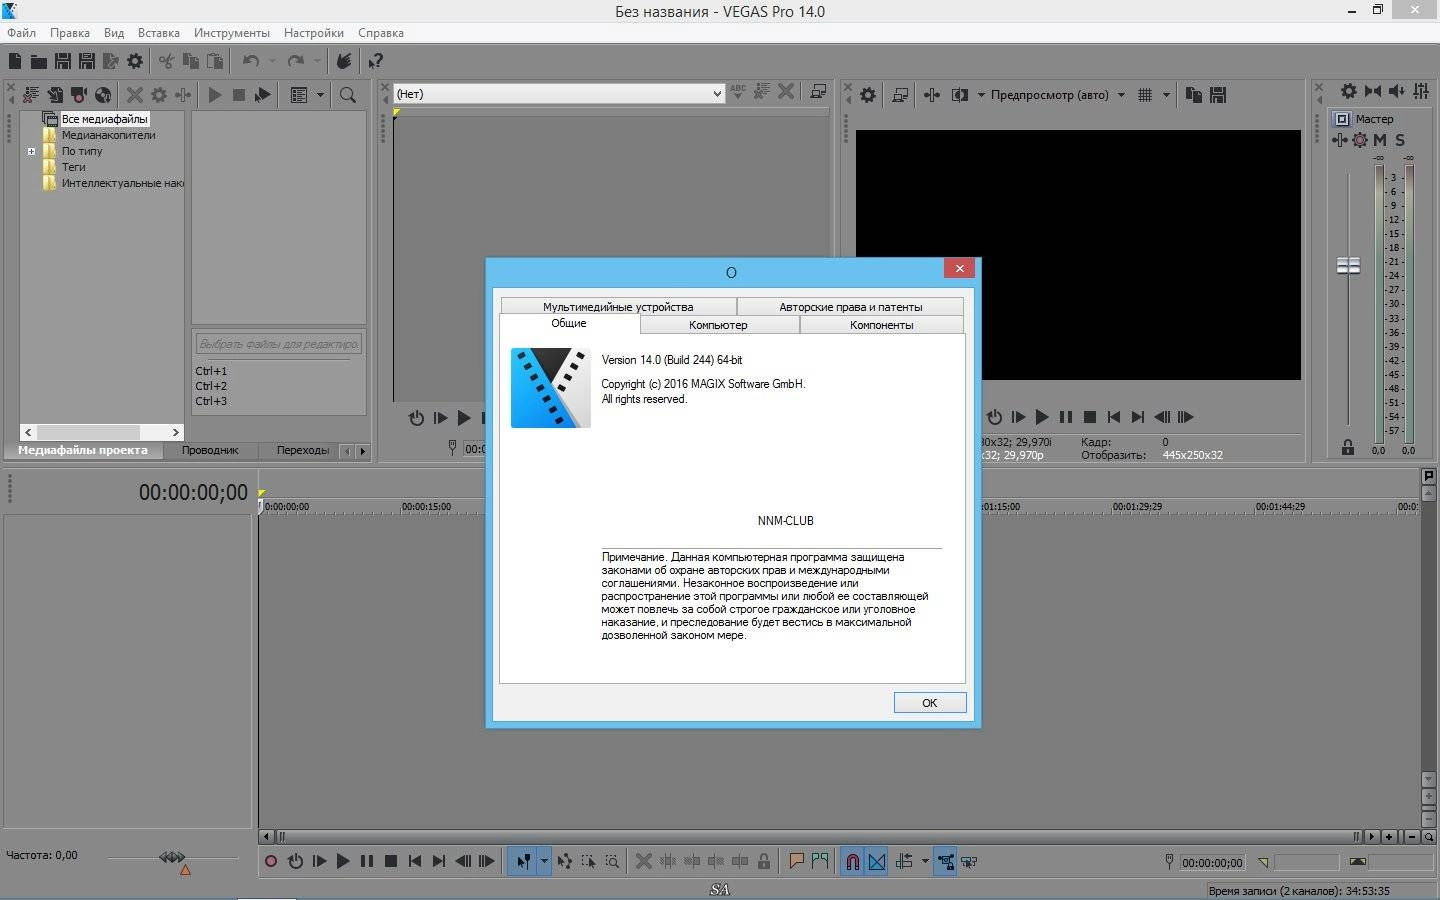Expand the По типу tree node
1440x900 pixels.
tap(31, 152)
